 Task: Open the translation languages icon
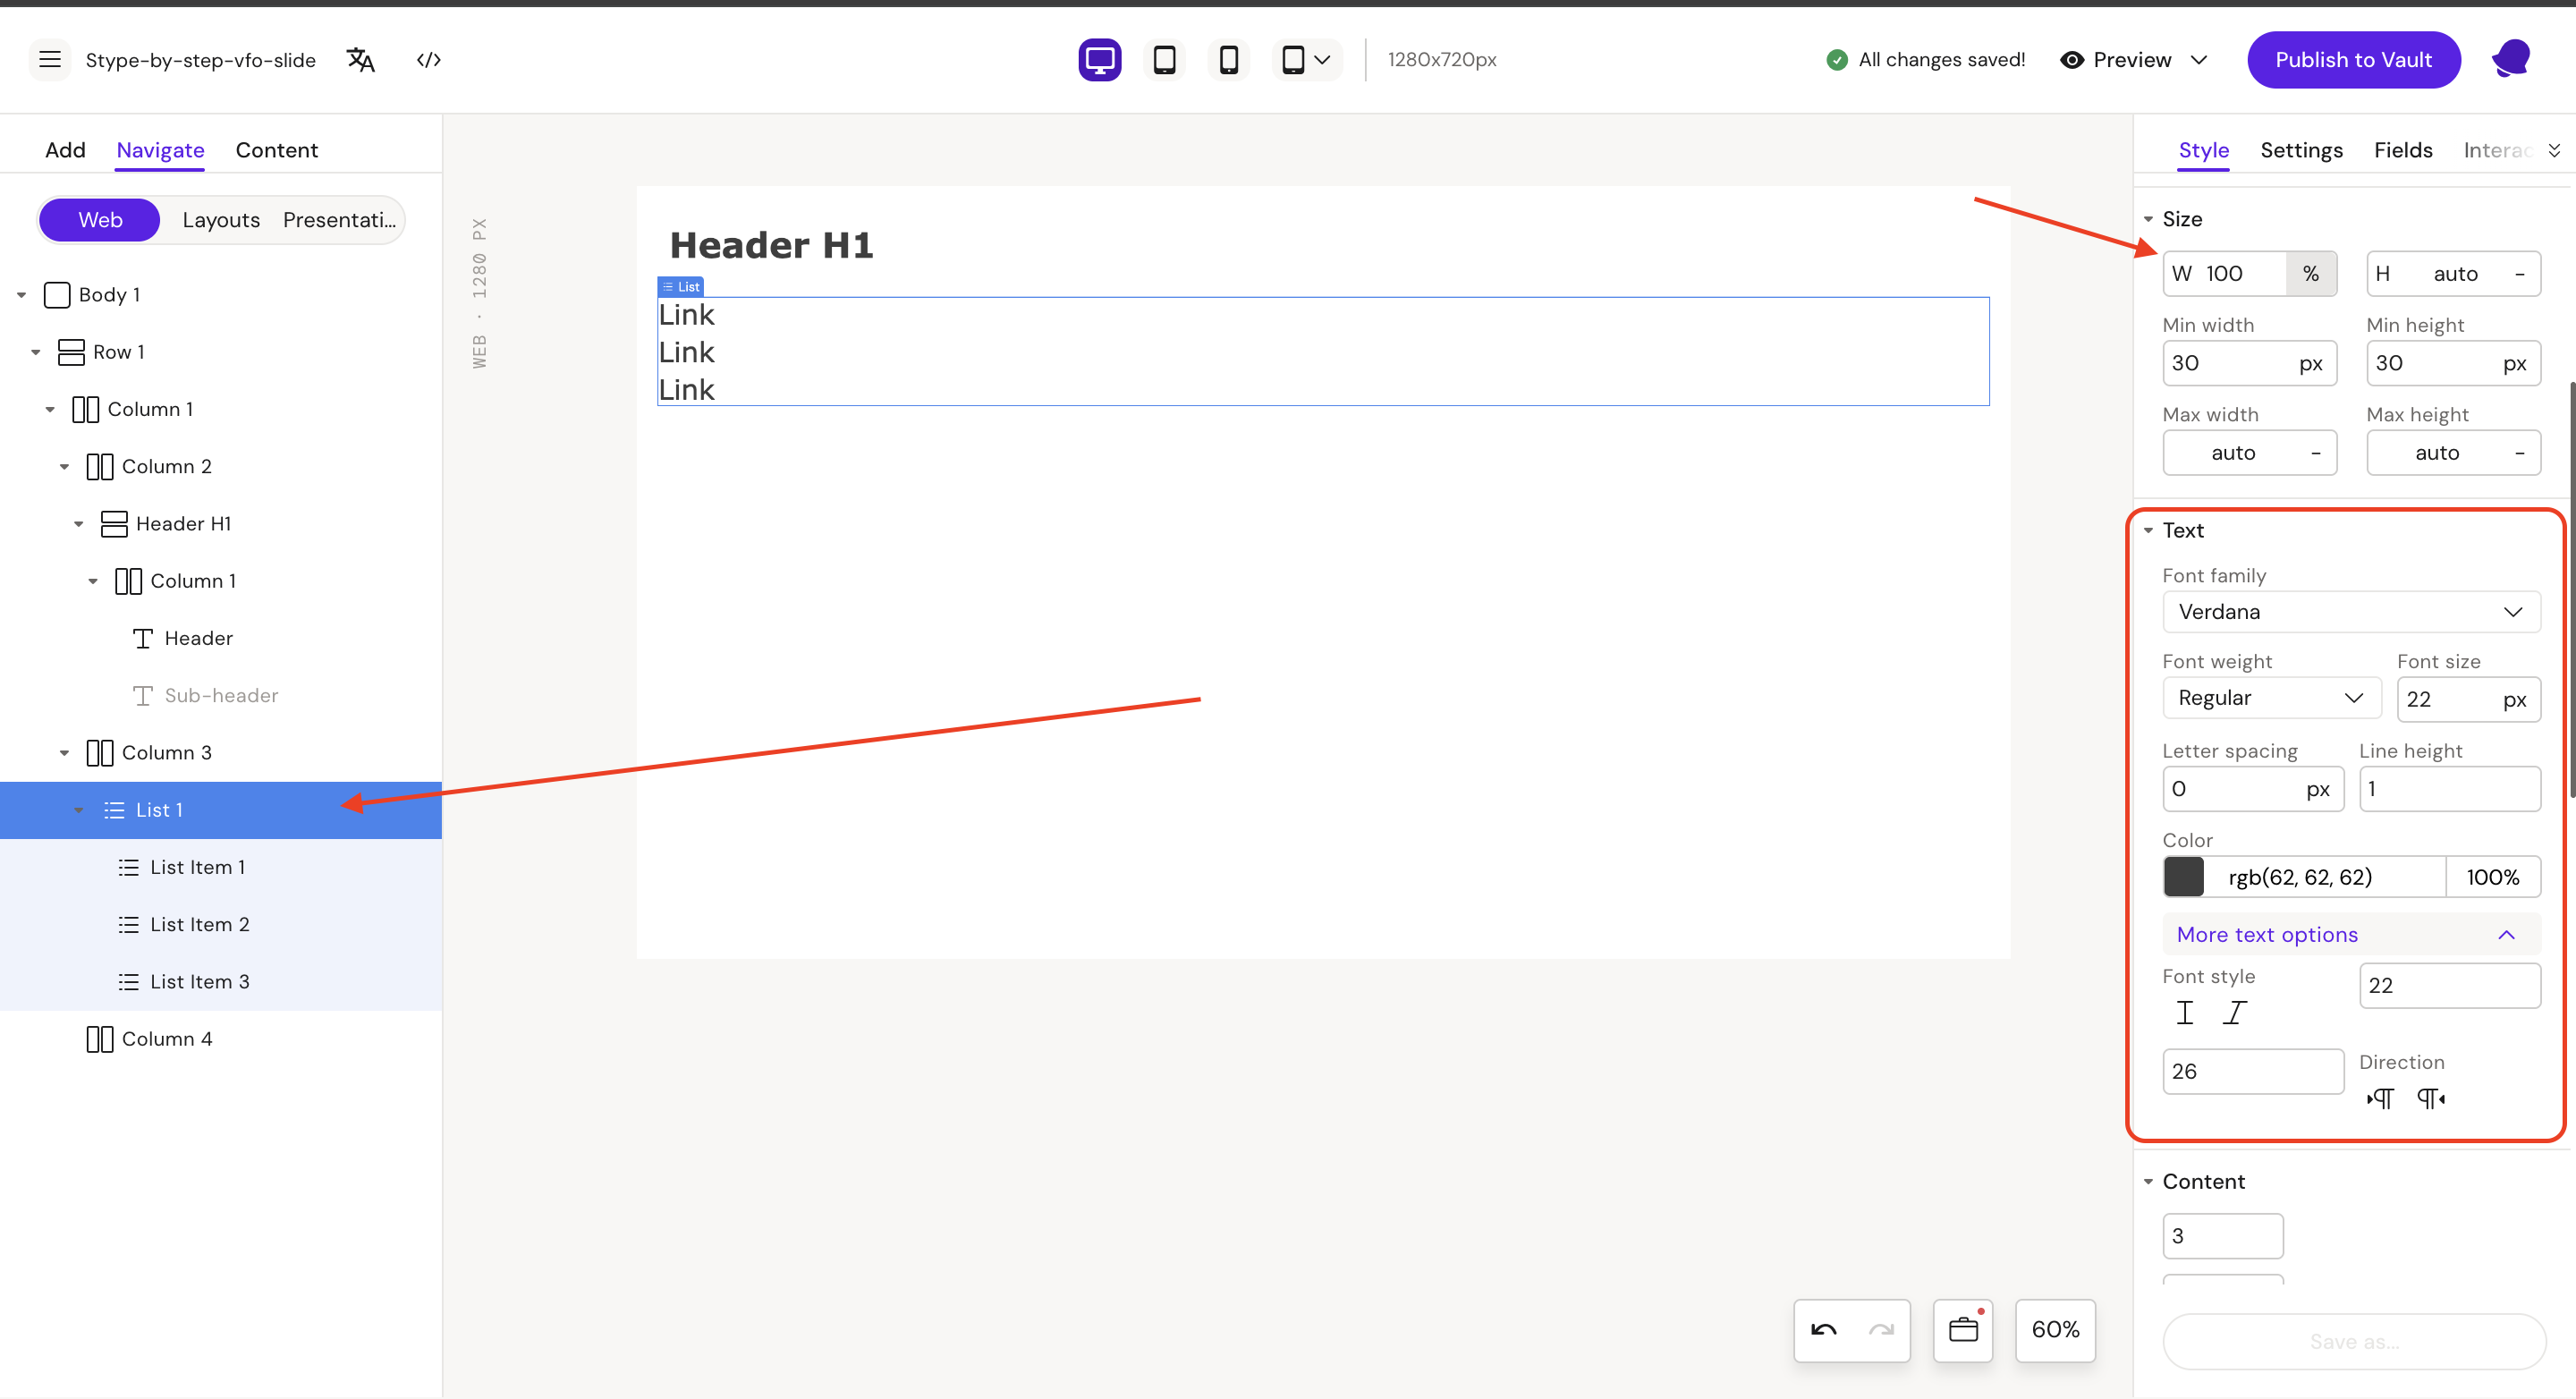pyautogui.click(x=360, y=60)
